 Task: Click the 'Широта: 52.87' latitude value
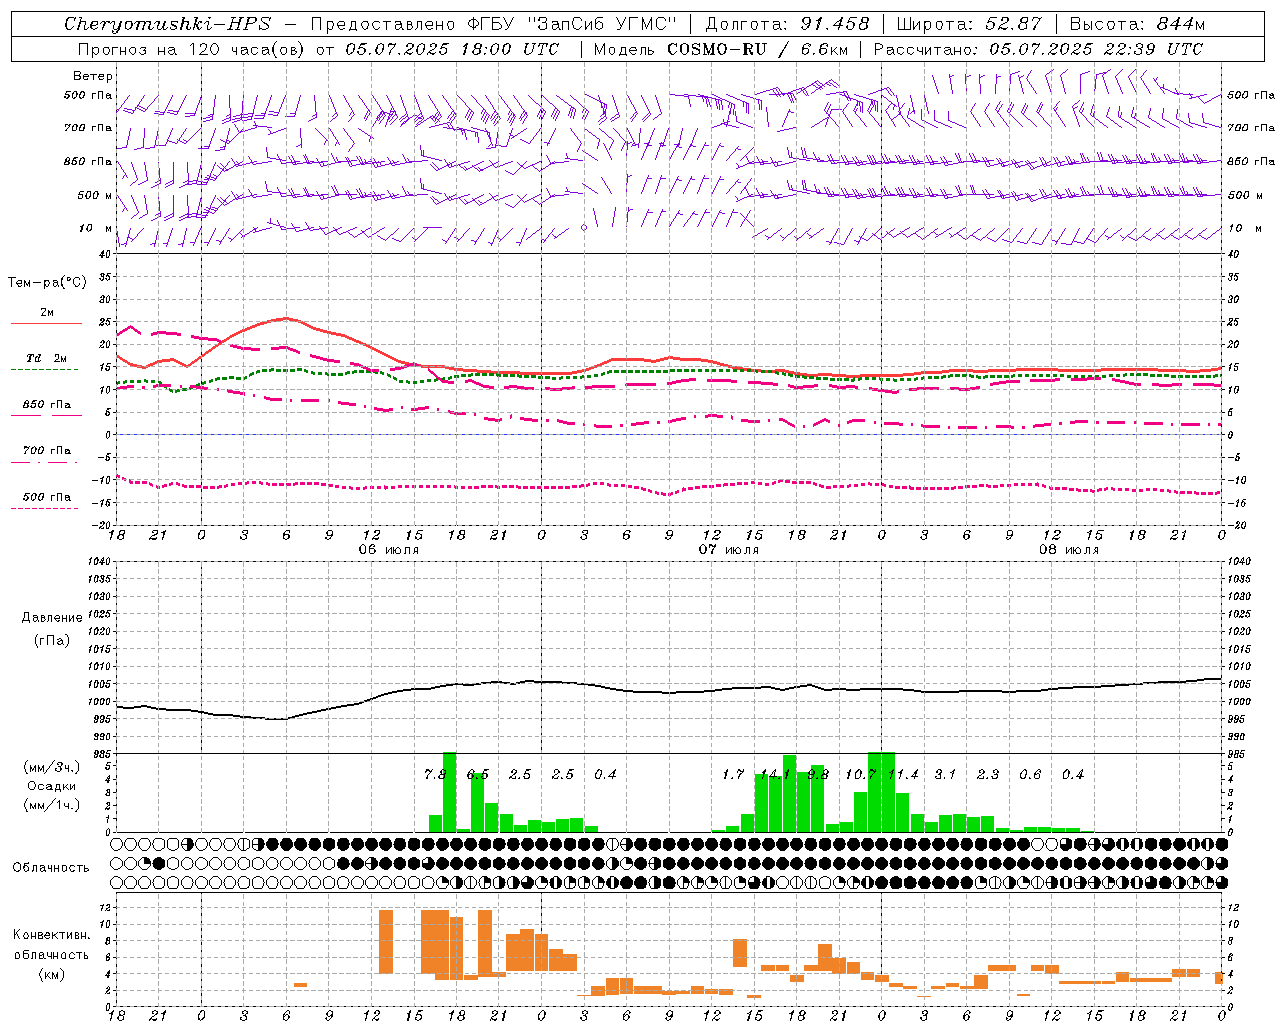(x=969, y=24)
